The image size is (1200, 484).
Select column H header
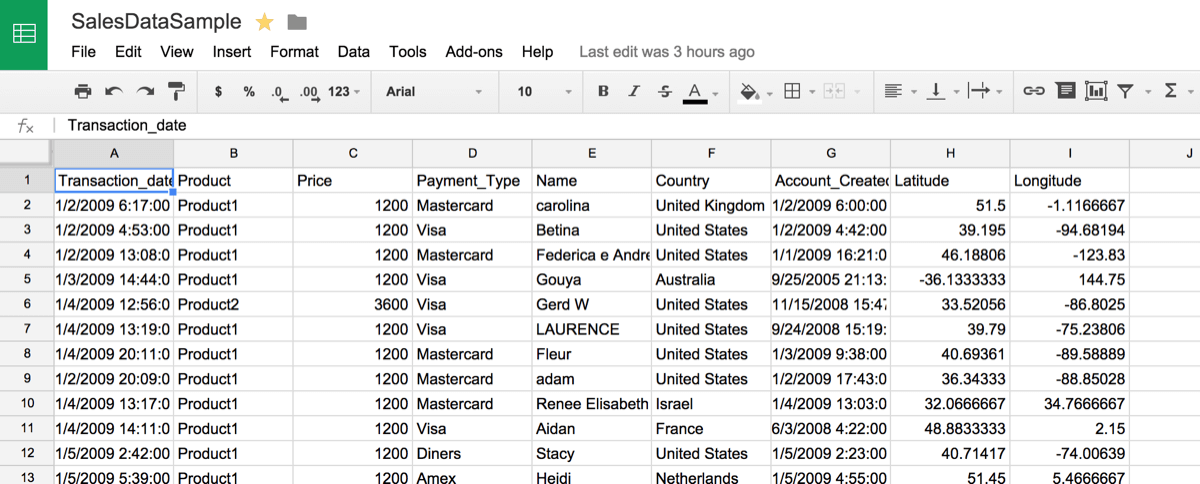[x=950, y=153]
